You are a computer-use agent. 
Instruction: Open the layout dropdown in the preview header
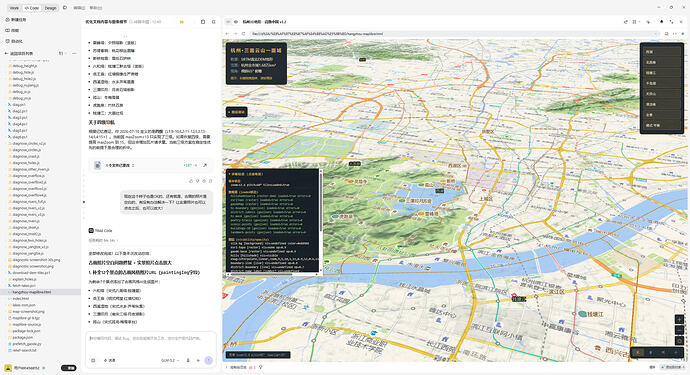point(635,22)
